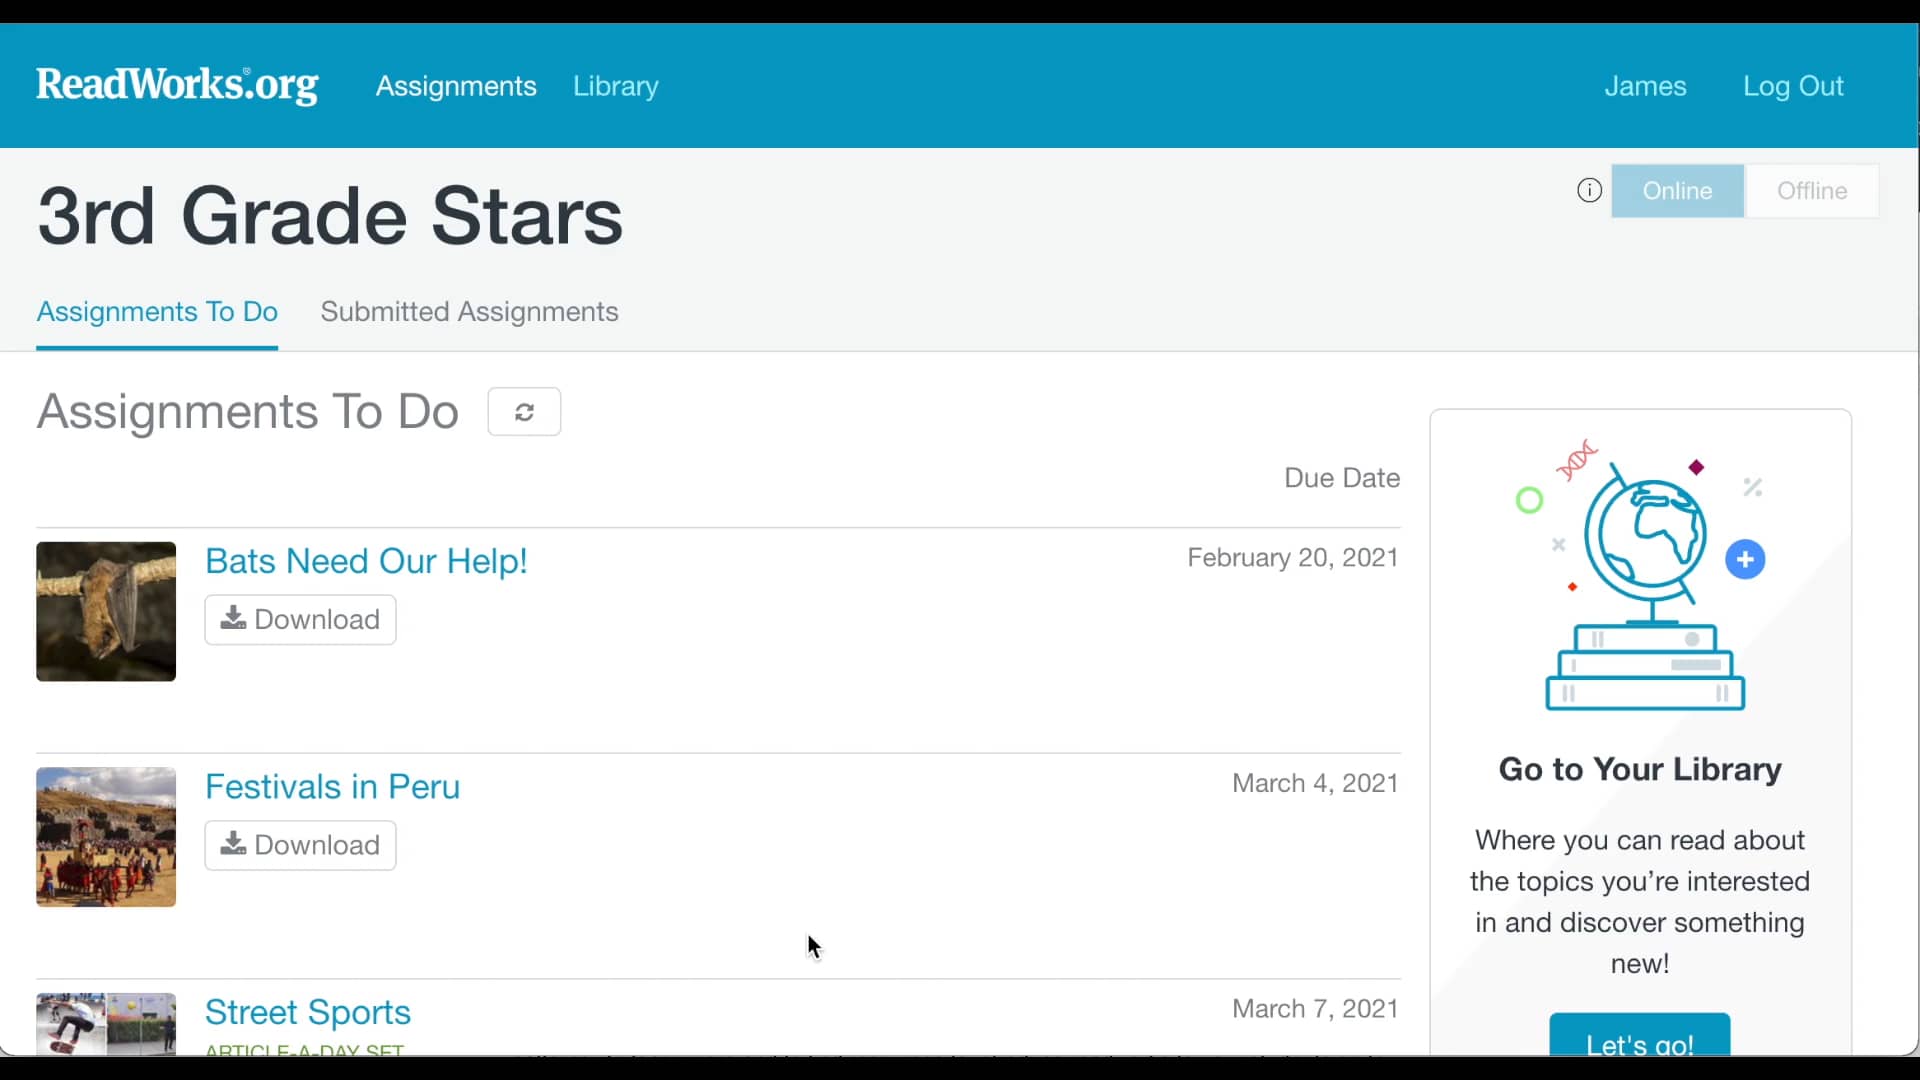
Task: Switch to Submitted Assignments tab
Action: 469,312
